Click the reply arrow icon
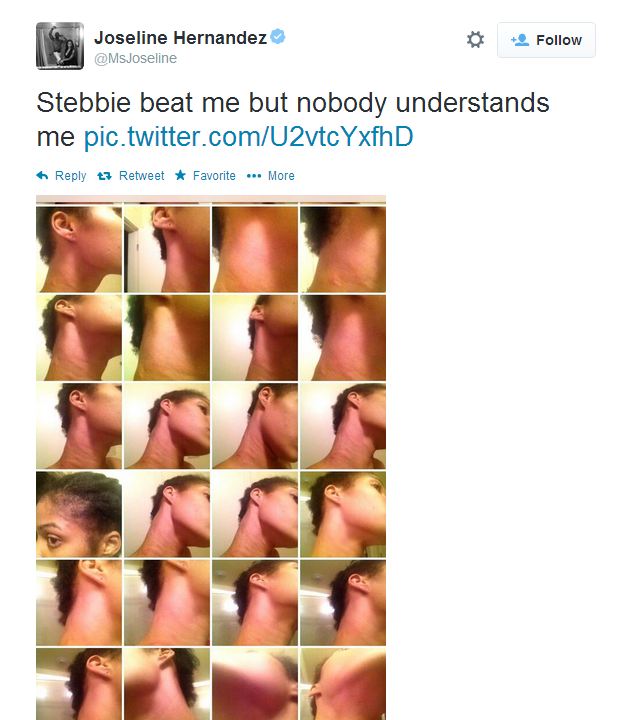The width and height of the screenshot is (634, 720). (x=42, y=175)
